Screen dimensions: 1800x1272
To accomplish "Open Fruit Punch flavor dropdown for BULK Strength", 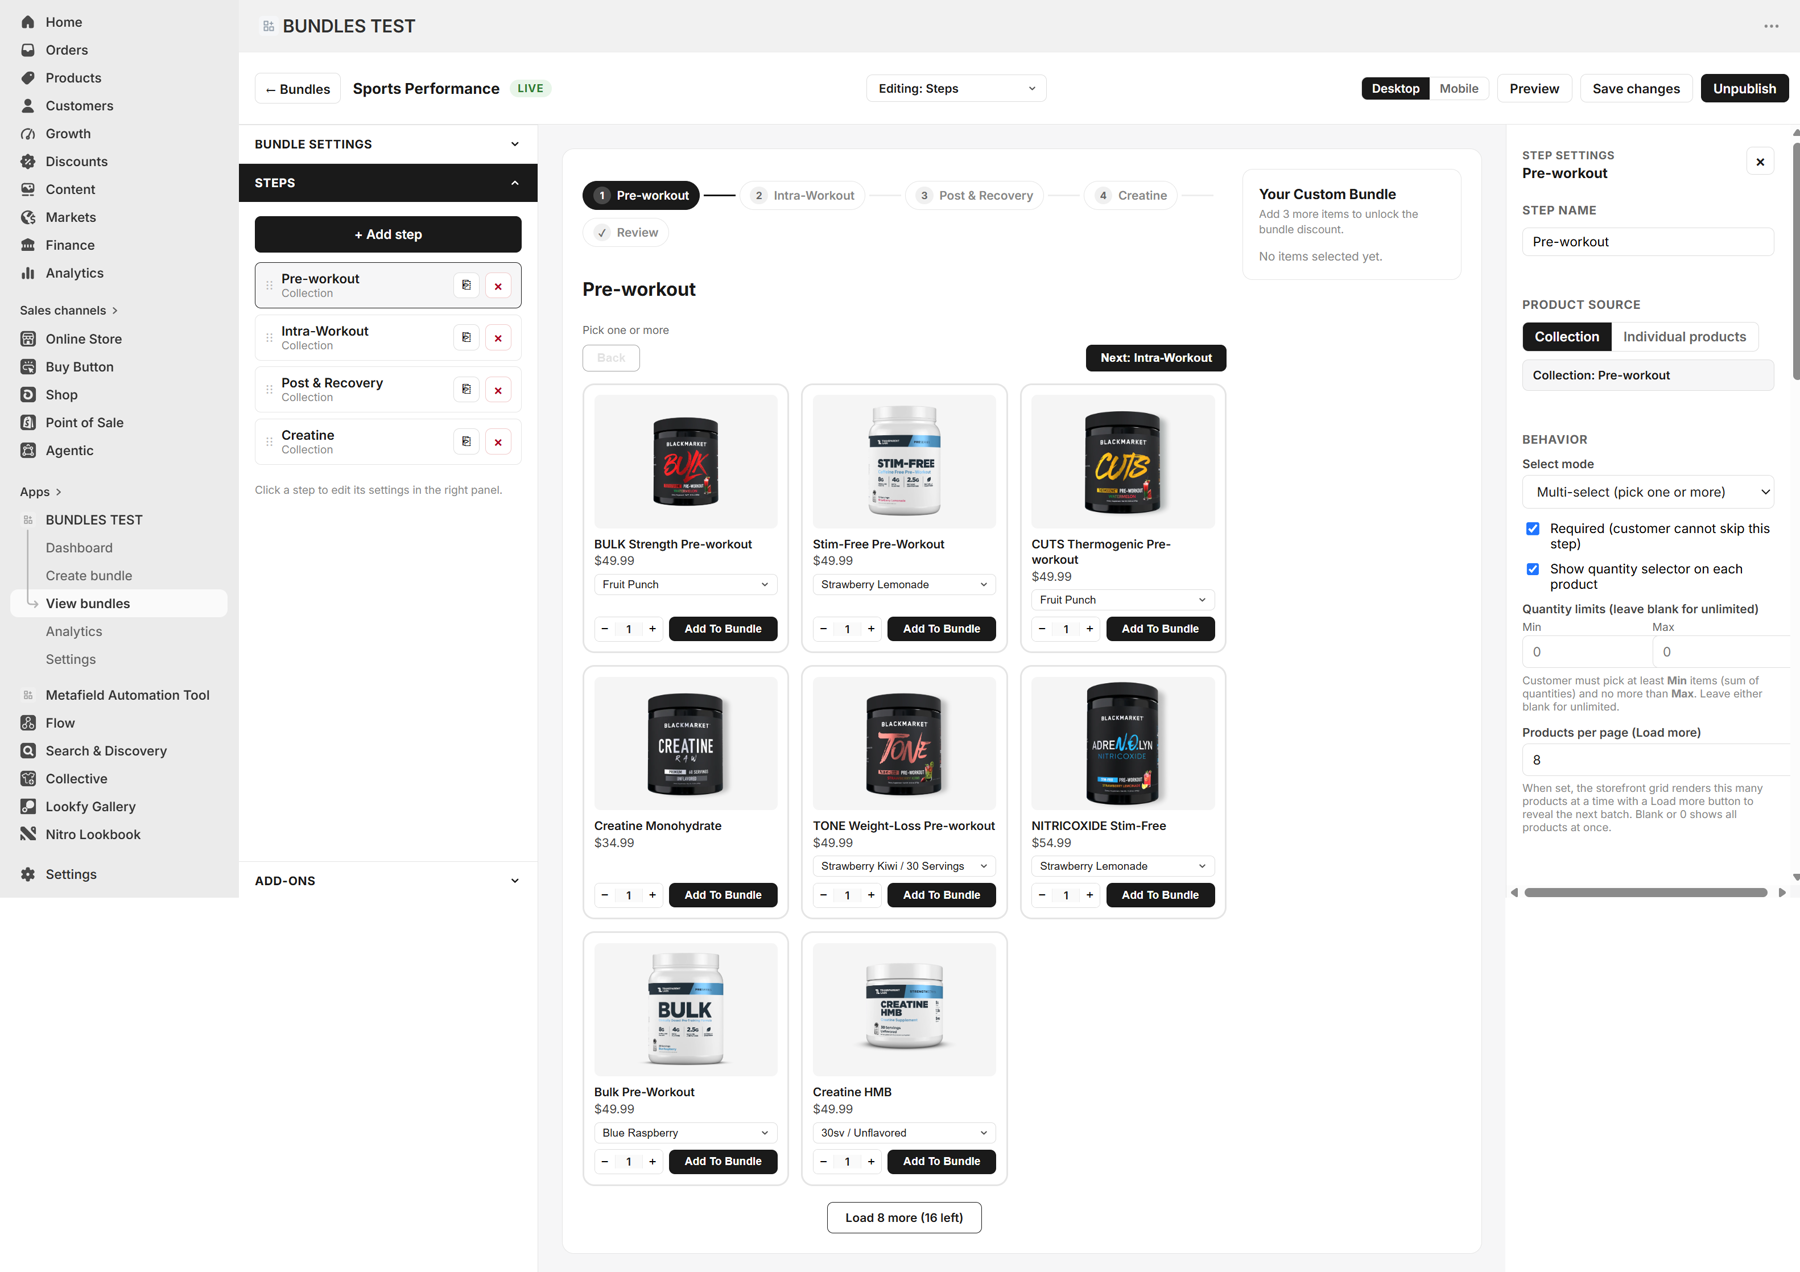I will (x=685, y=585).
